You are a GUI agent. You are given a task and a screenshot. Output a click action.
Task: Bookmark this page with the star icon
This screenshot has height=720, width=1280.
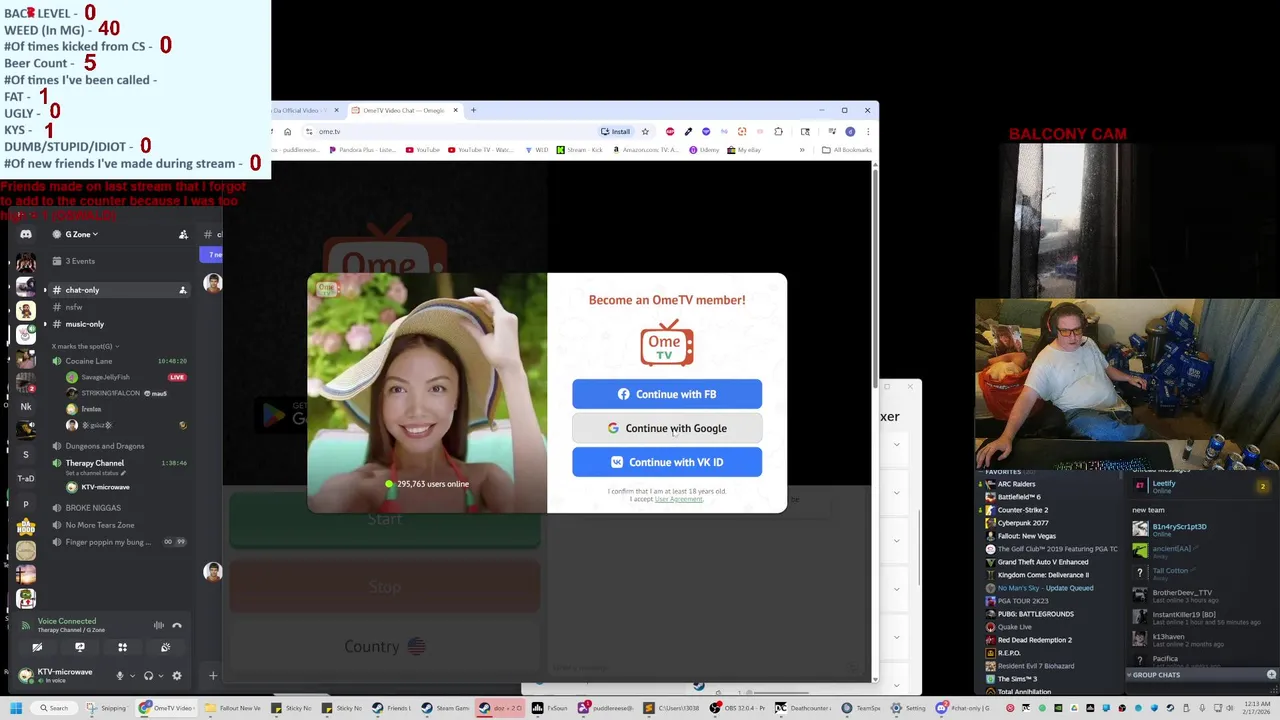pos(645,131)
